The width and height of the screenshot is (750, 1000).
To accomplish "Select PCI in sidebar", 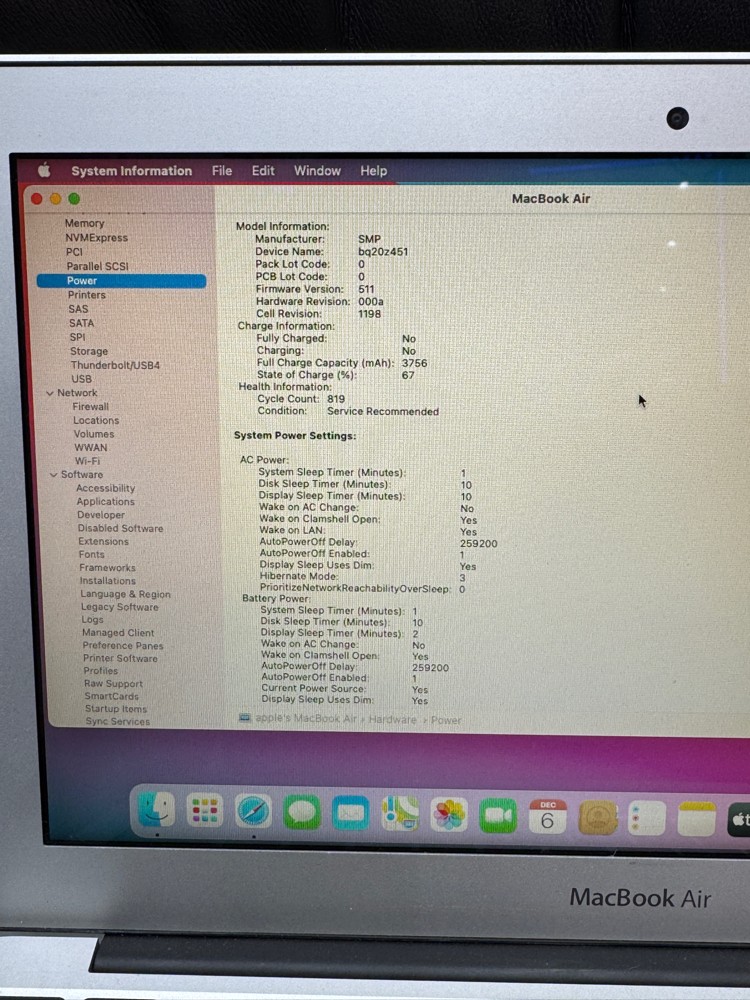I will point(75,252).
